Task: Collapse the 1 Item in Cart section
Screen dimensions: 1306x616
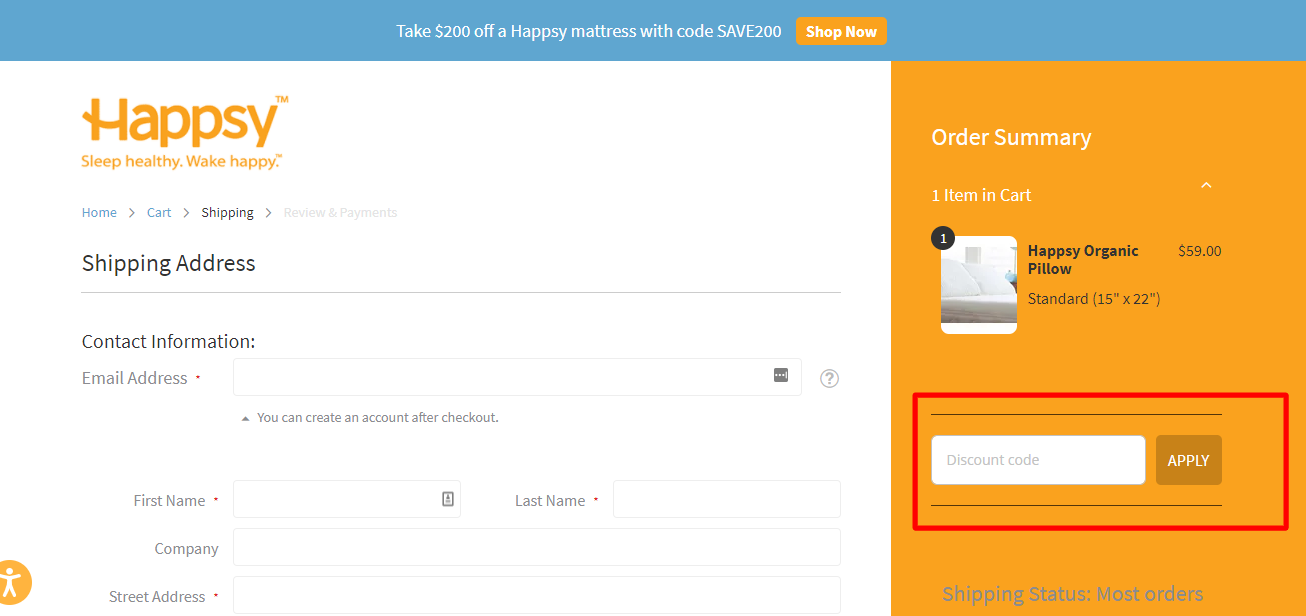Action: click(1206, 185)
